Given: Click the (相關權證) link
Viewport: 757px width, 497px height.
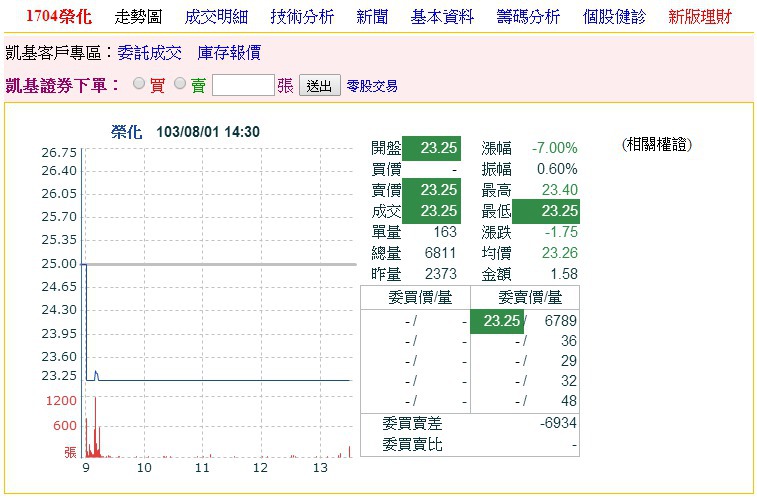Looking at the screenshot, I should [x=657, y=144].
